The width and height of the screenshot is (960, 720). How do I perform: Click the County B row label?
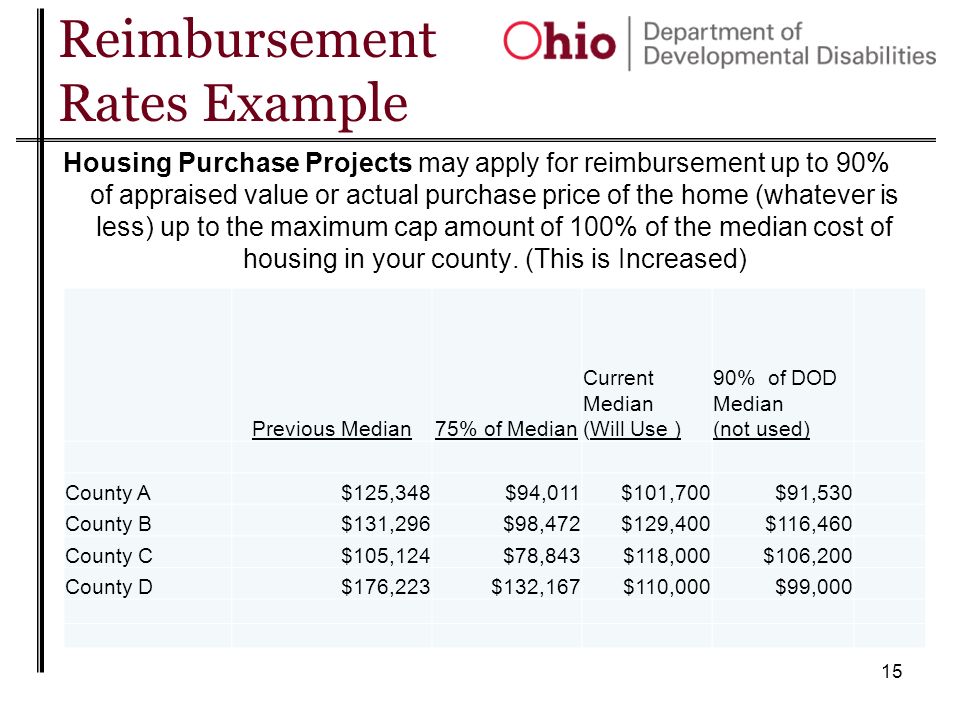pos(108,524)
